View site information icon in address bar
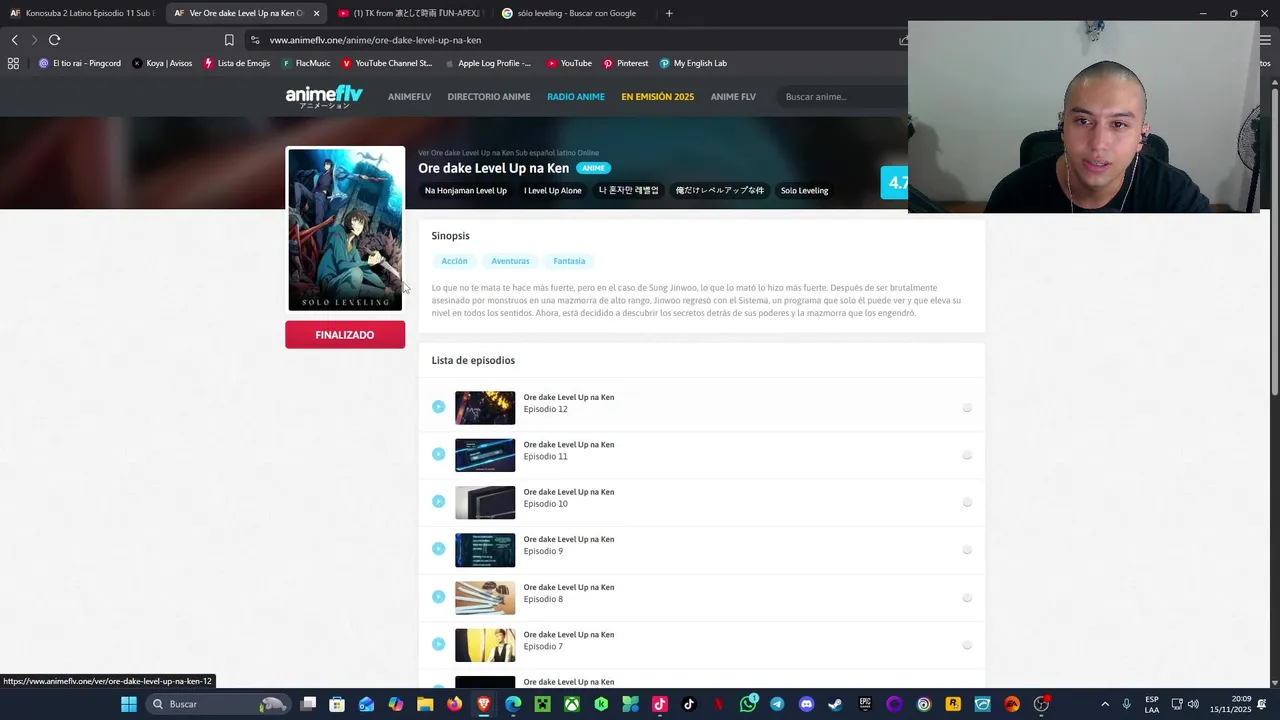The width and height of the screenshot is (1280, 720). click(255, 40)
